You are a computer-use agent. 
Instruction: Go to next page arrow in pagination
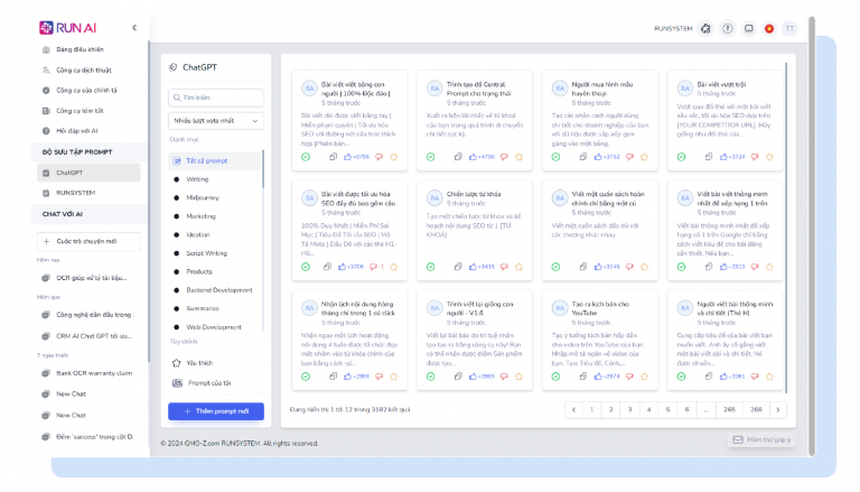click(778, 410)
